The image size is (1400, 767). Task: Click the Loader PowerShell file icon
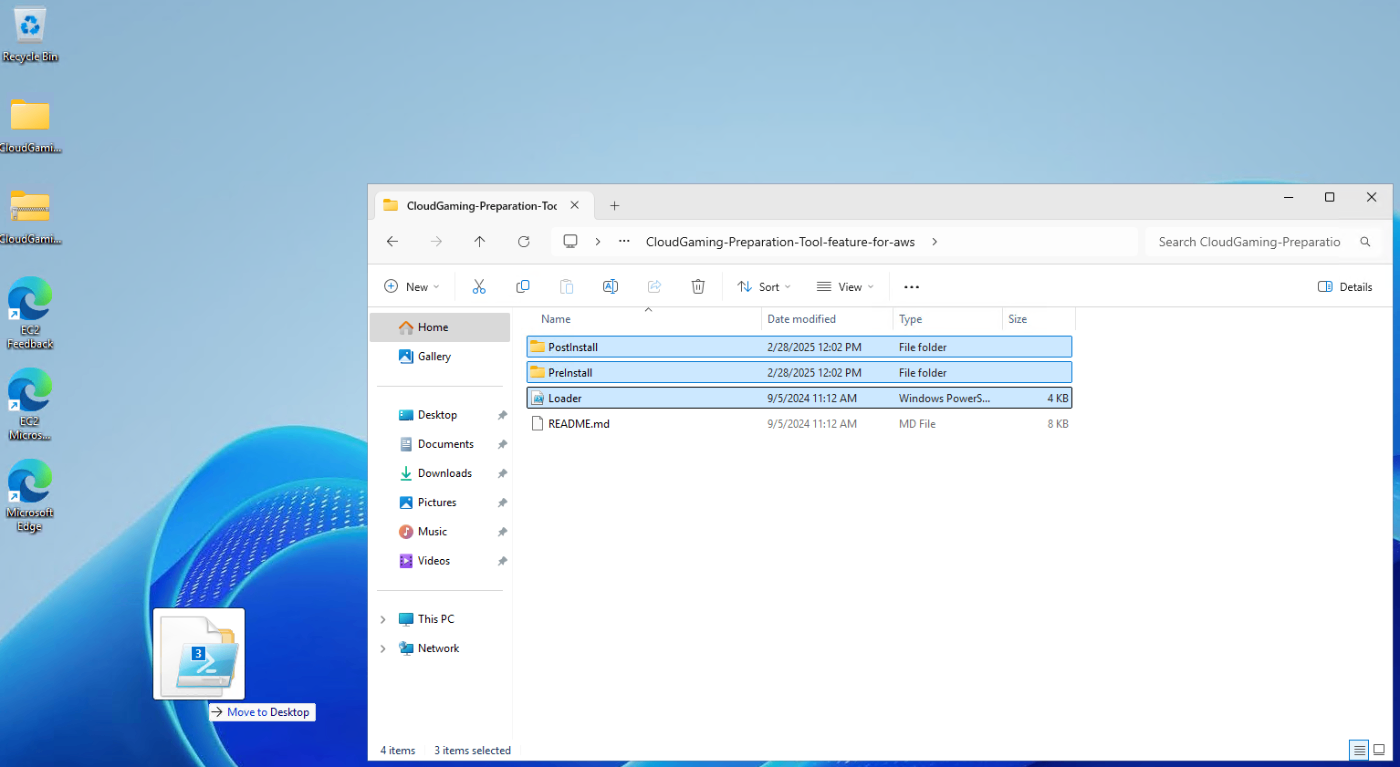pos(538,398)
